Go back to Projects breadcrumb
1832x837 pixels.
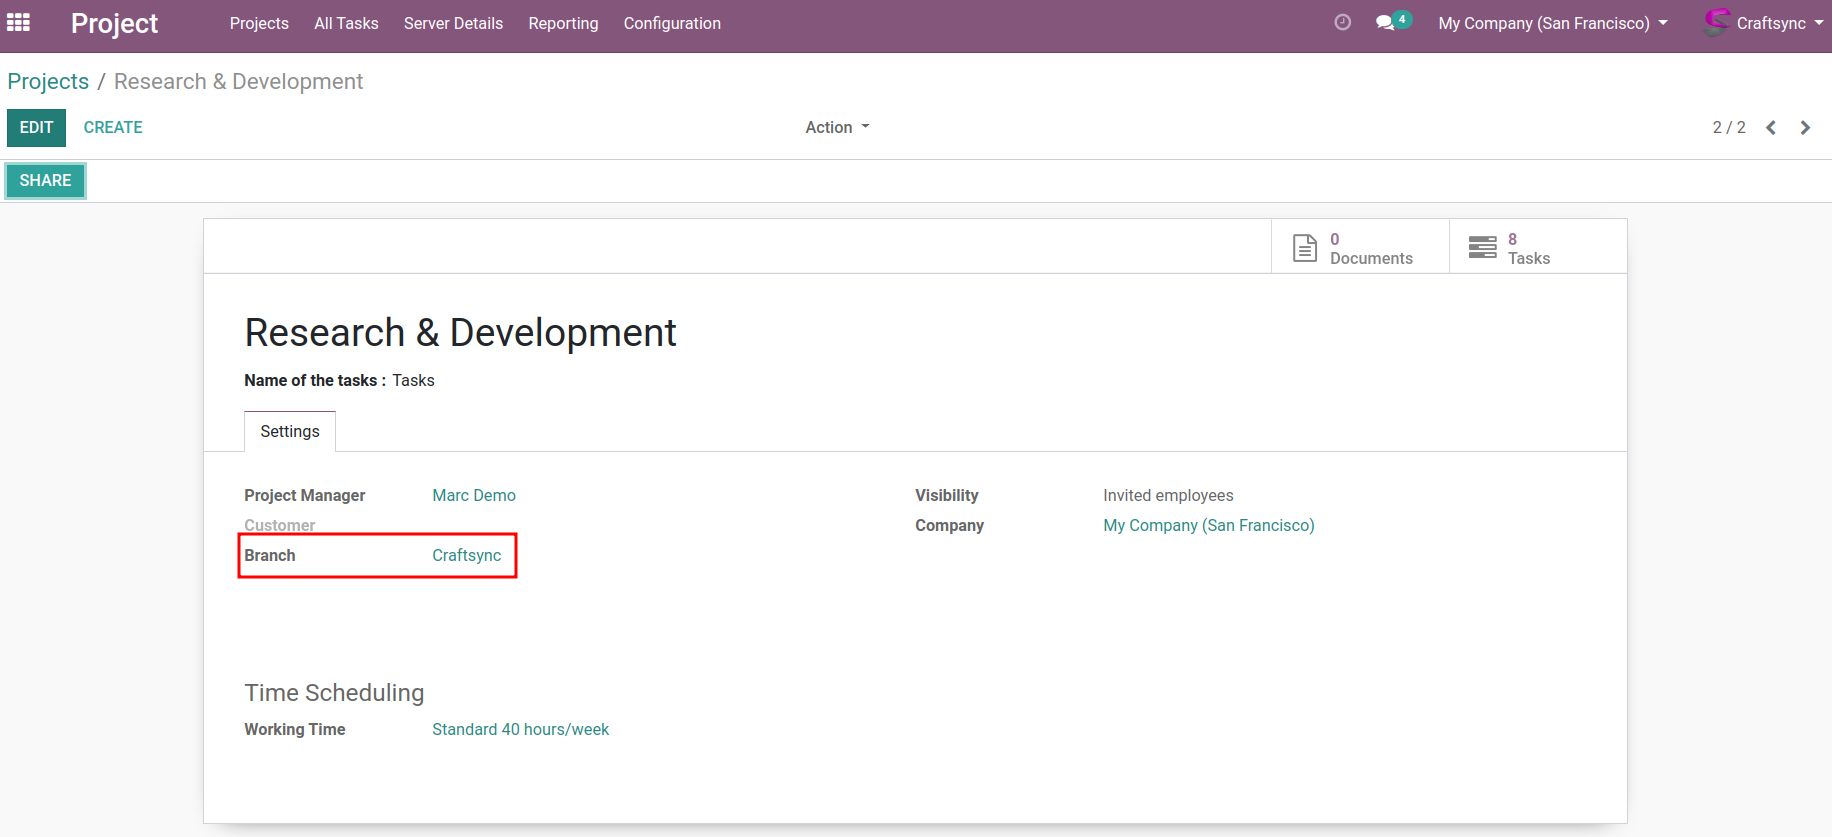click(48, 82)
